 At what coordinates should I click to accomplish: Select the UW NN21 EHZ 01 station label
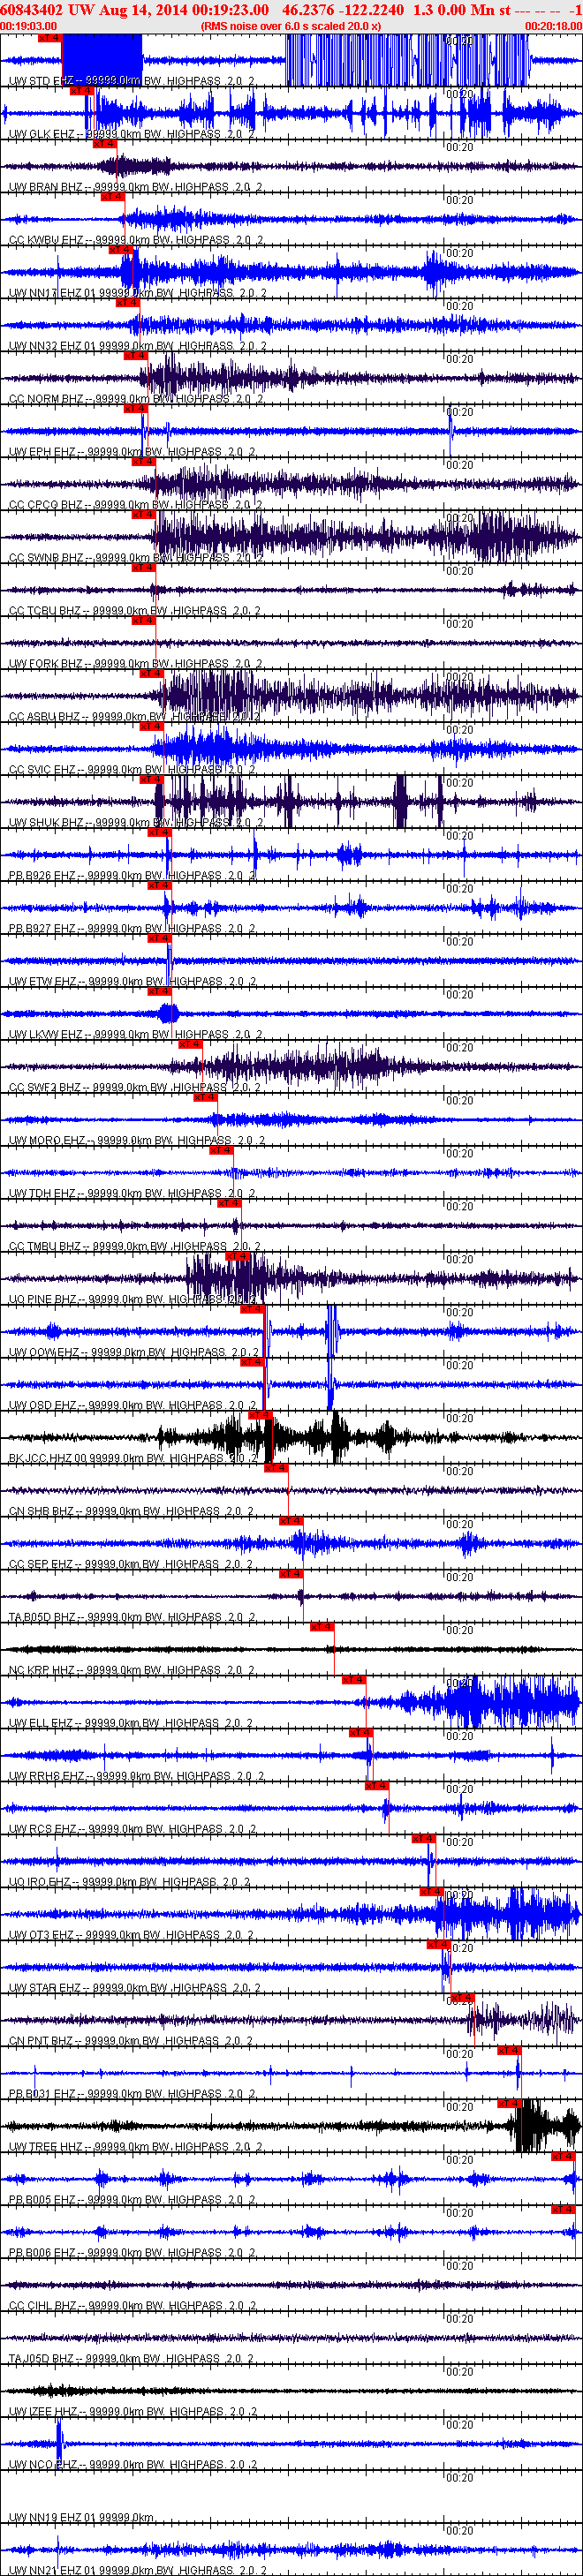point(137,2571)
